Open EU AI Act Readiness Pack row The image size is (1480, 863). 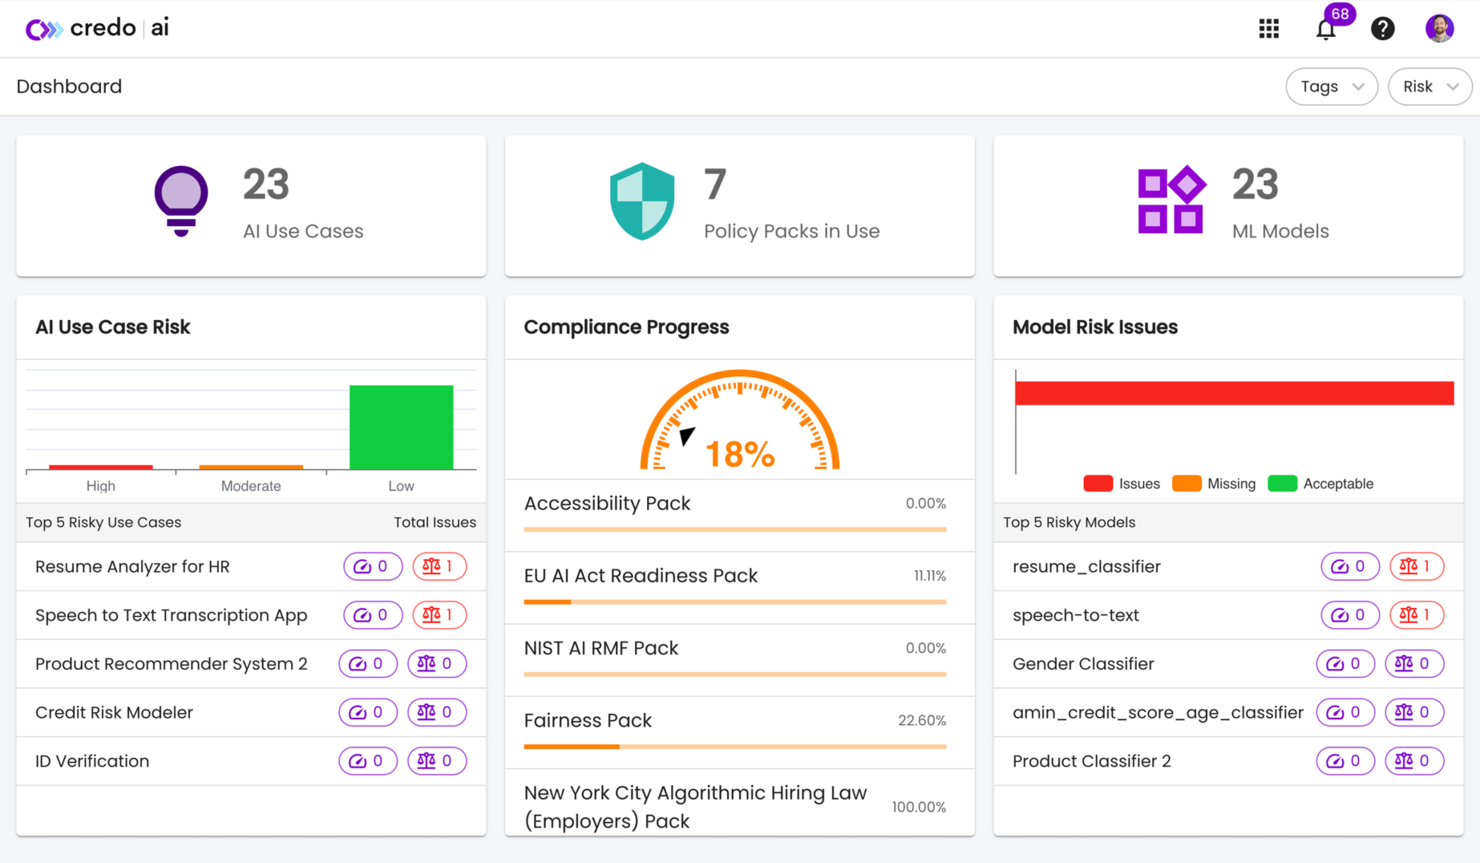coord(740,588)
